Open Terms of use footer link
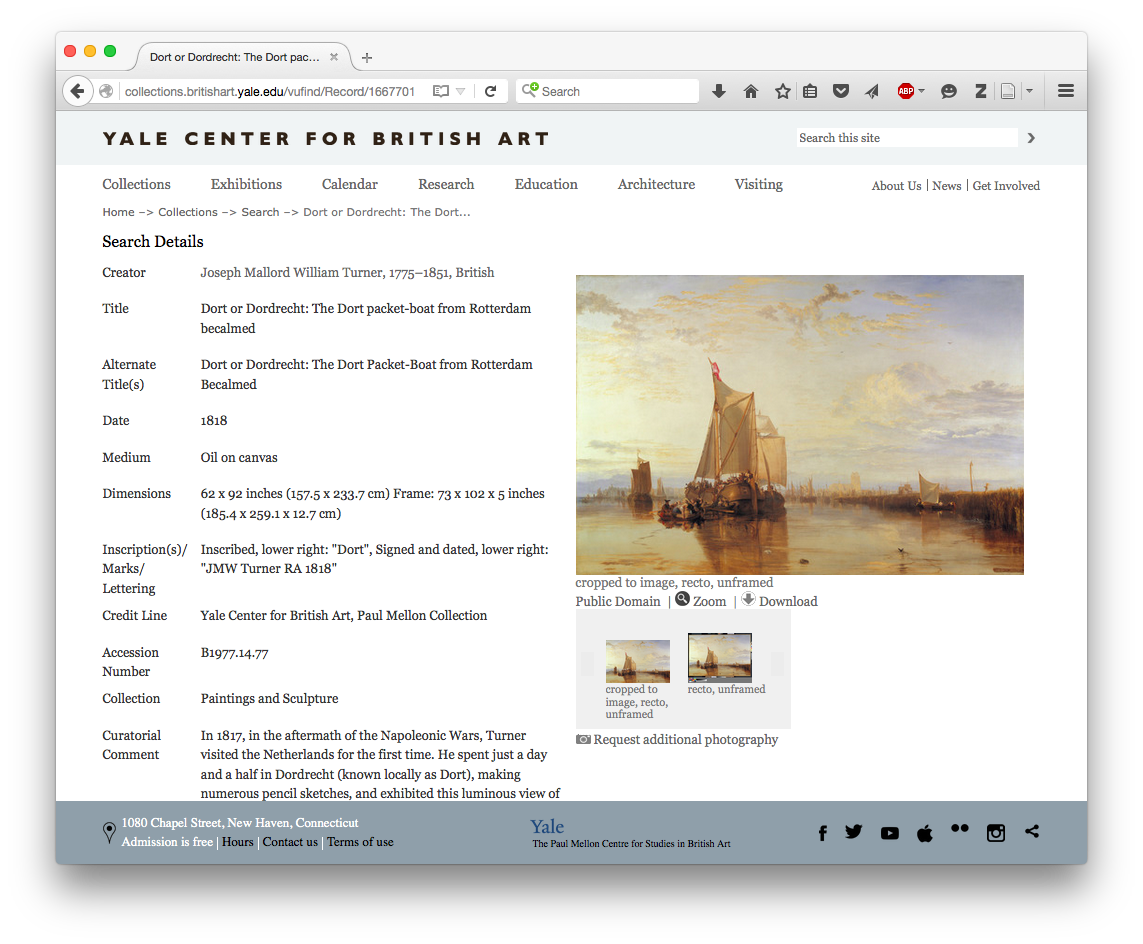 pyautogui.click(x=360, y=842)
